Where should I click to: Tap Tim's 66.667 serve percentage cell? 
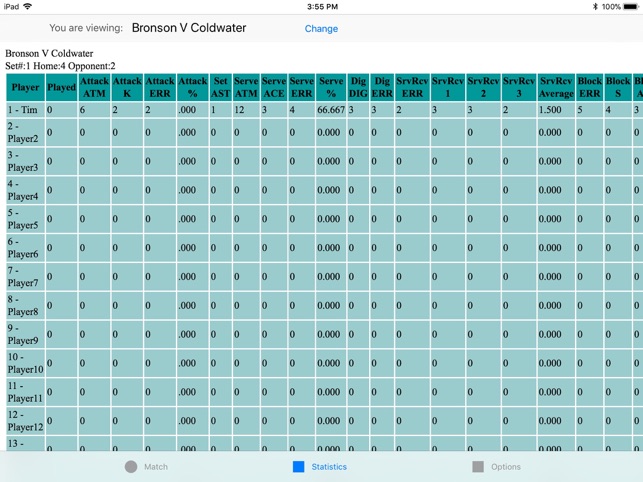[x=330, y=110]
